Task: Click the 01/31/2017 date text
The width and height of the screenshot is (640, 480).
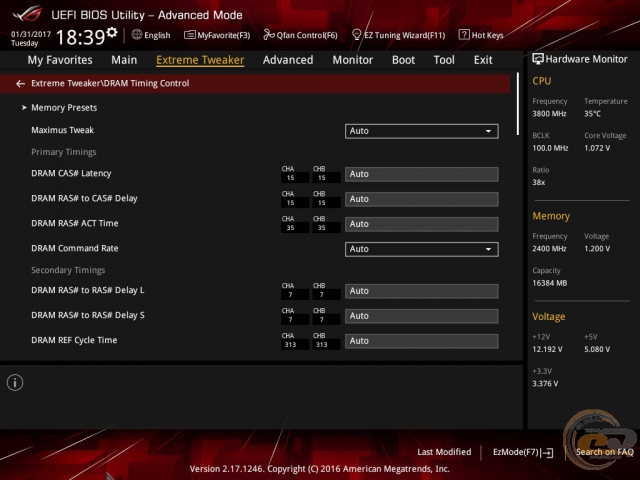Action: point(31,34)
